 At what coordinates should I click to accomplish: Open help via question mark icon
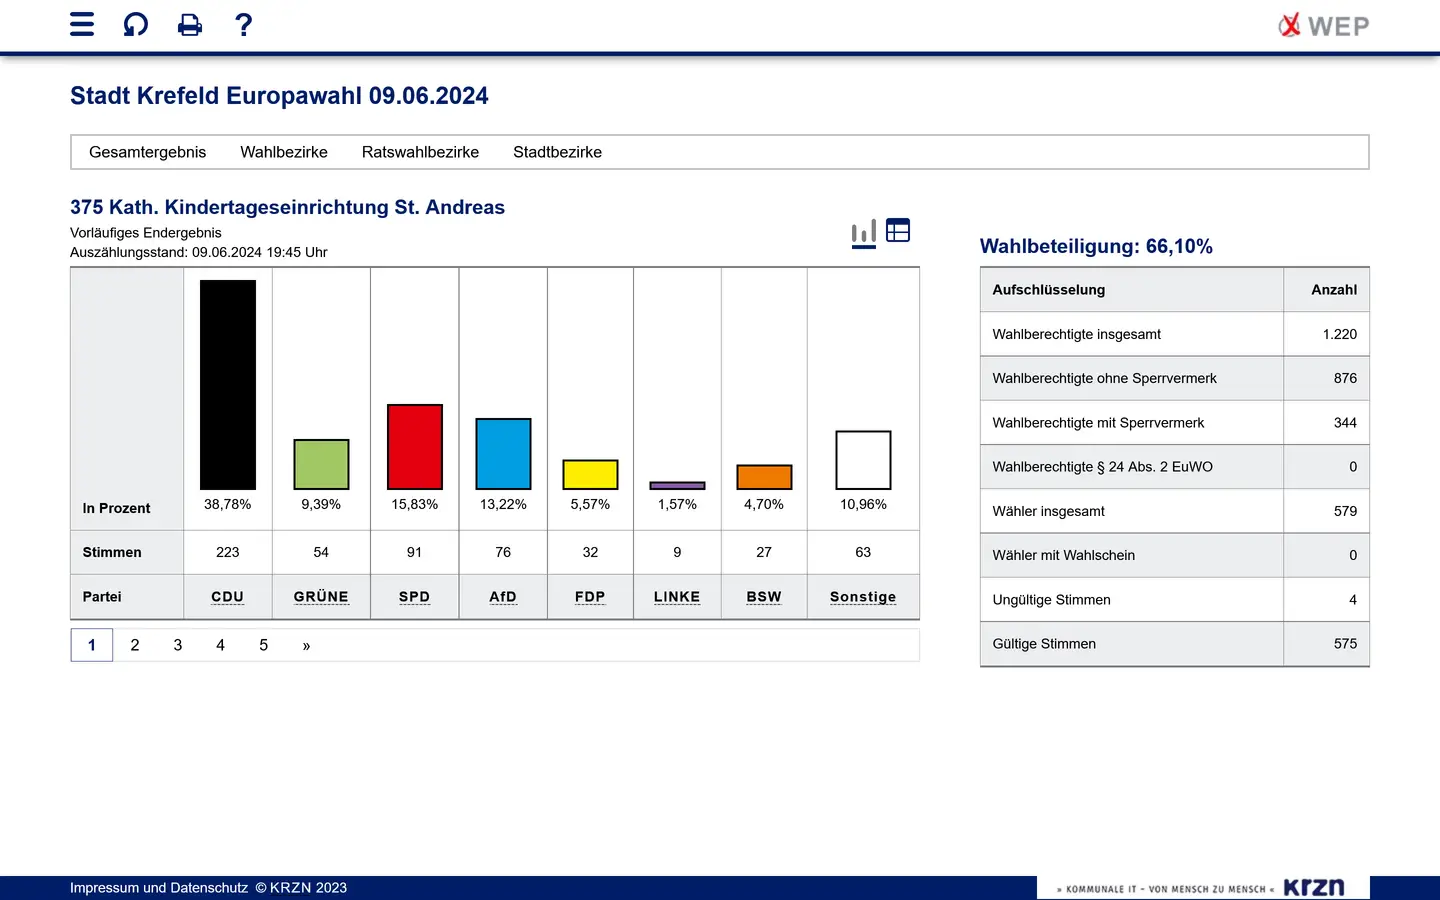[243, 24]
